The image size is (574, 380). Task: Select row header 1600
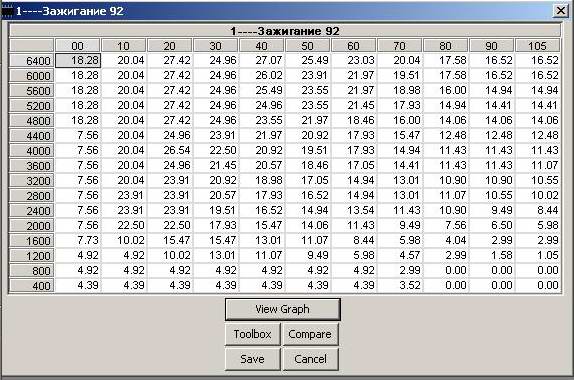pyautogui.click(x=32, y=241)
